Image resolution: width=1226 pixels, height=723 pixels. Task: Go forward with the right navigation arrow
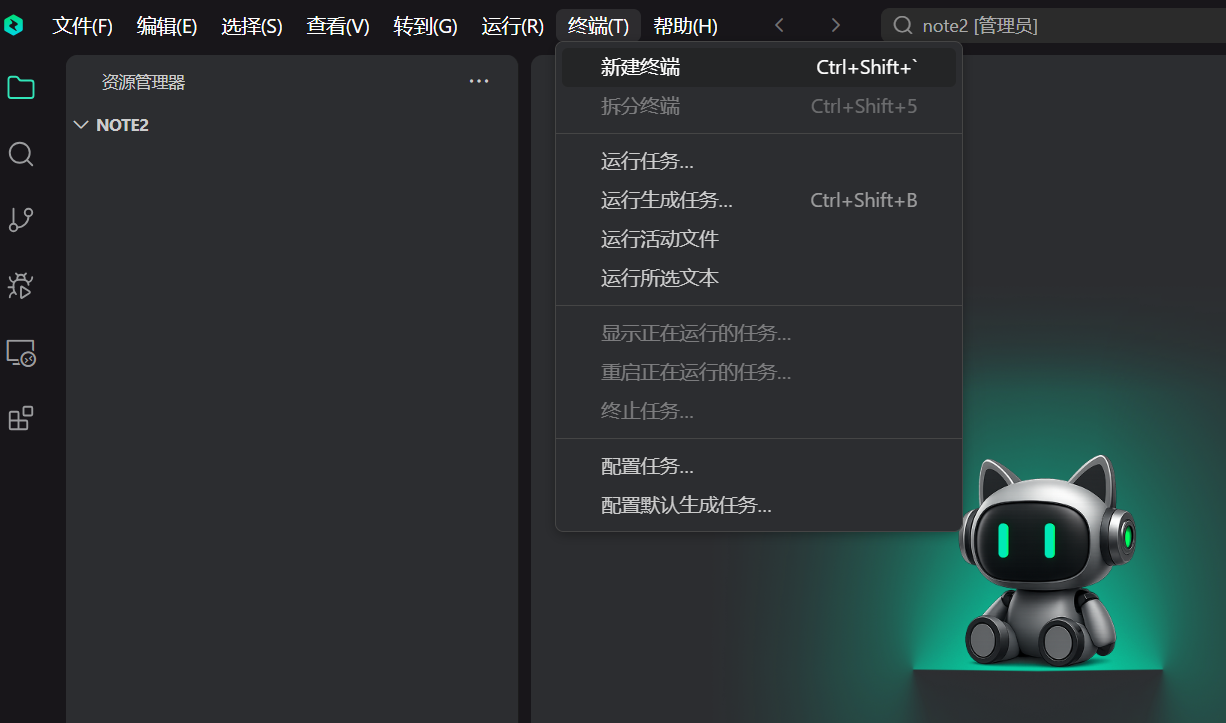click(836, 26)
